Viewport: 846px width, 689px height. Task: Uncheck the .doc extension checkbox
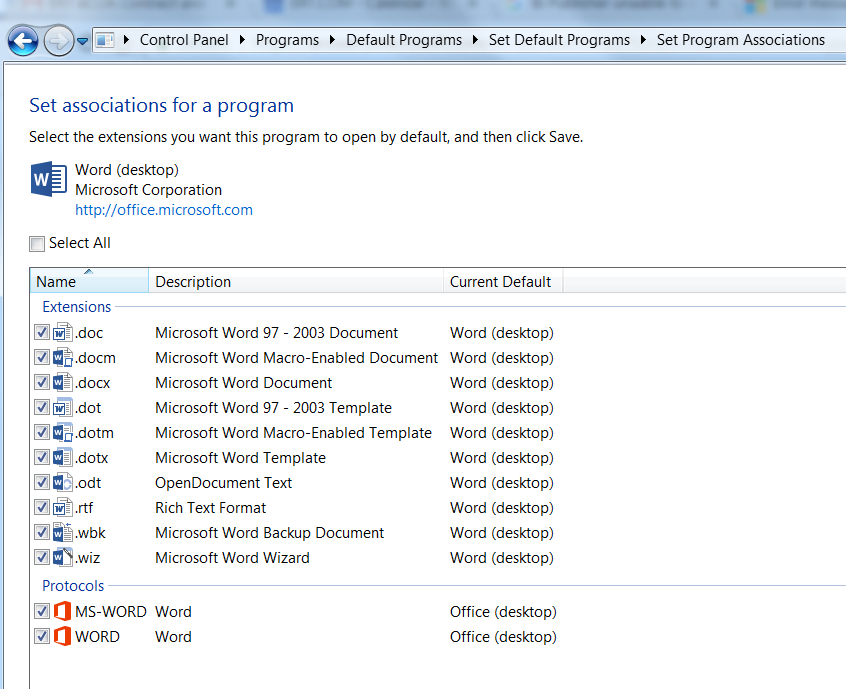tap(42, 332)
